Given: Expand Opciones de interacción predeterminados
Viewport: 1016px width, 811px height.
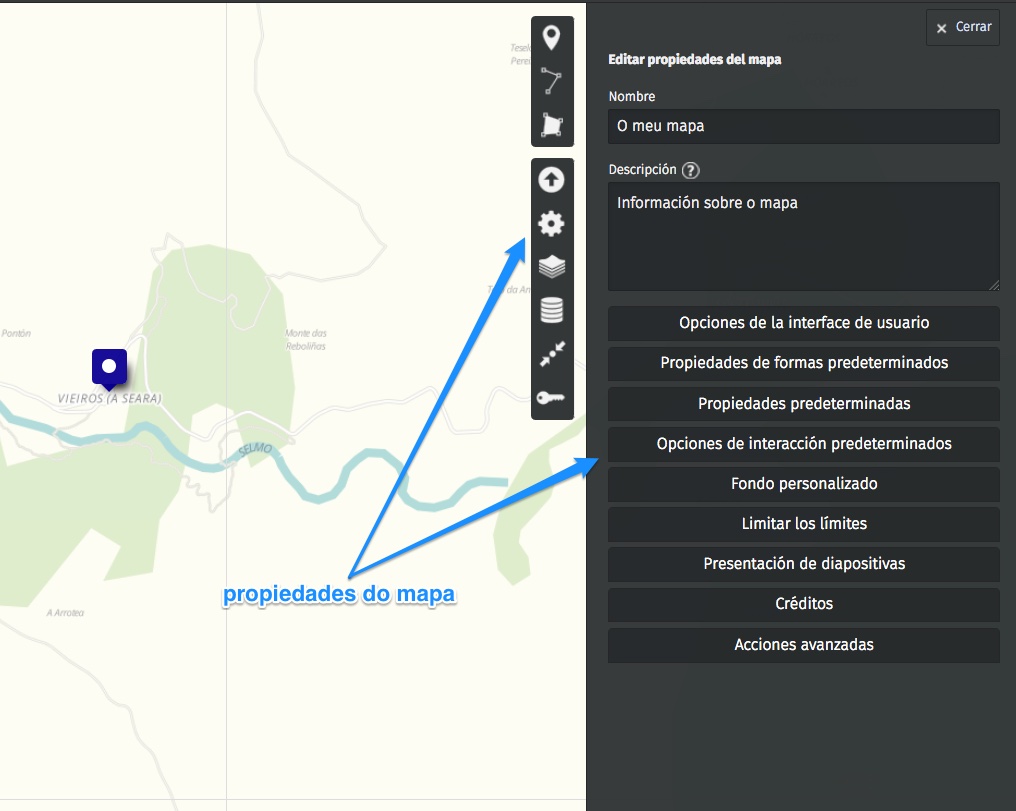Looking at the screenshot, I should coord(803,444).
